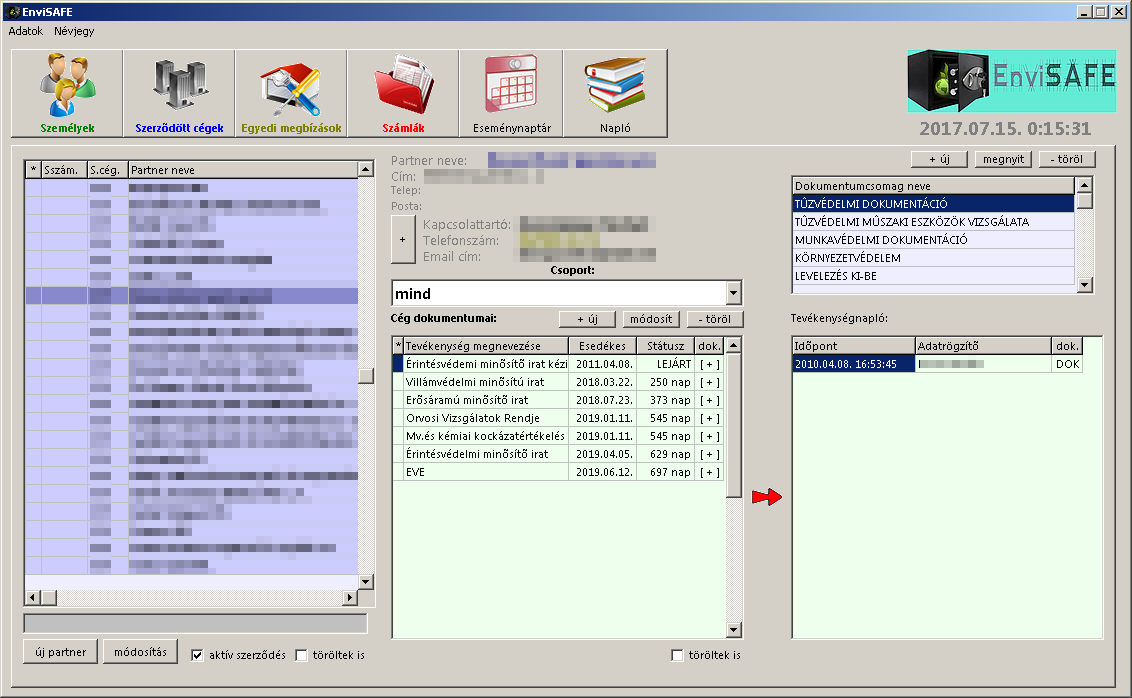Click the új partner button

point(60,652)
